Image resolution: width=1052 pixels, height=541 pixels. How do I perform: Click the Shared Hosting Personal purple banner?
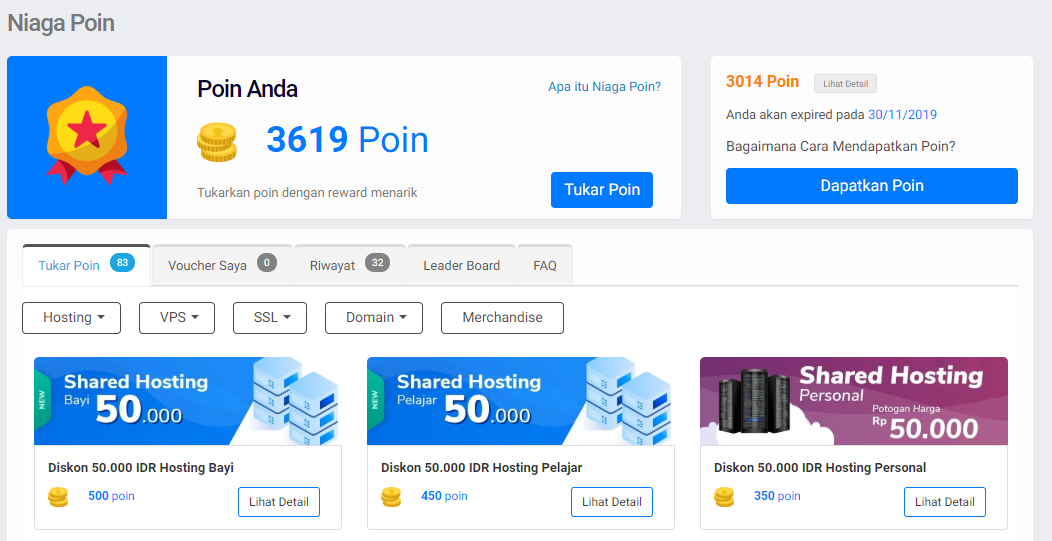coord(853,401)
